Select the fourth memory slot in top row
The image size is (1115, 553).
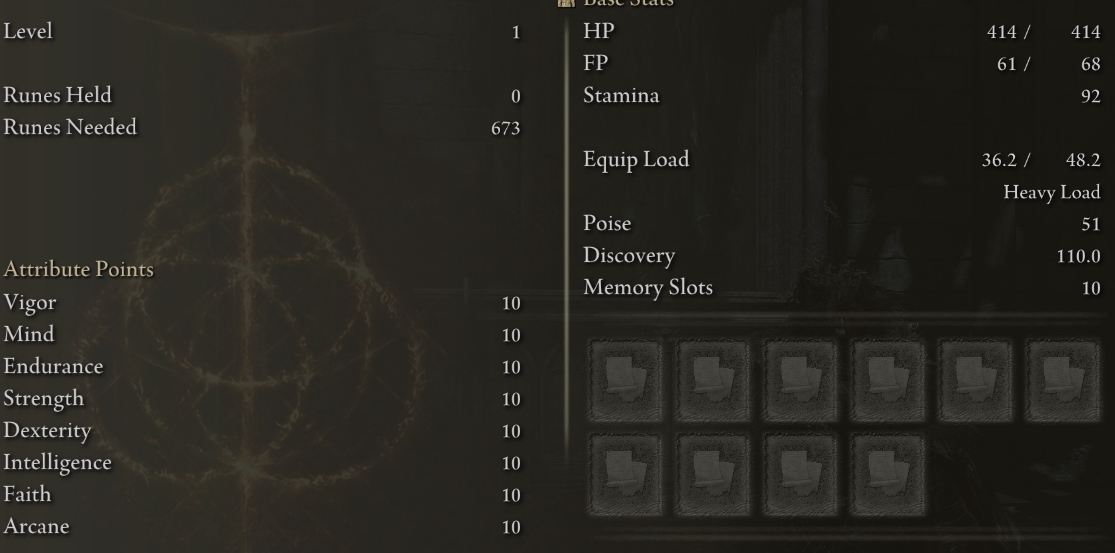tap(887, 381)
